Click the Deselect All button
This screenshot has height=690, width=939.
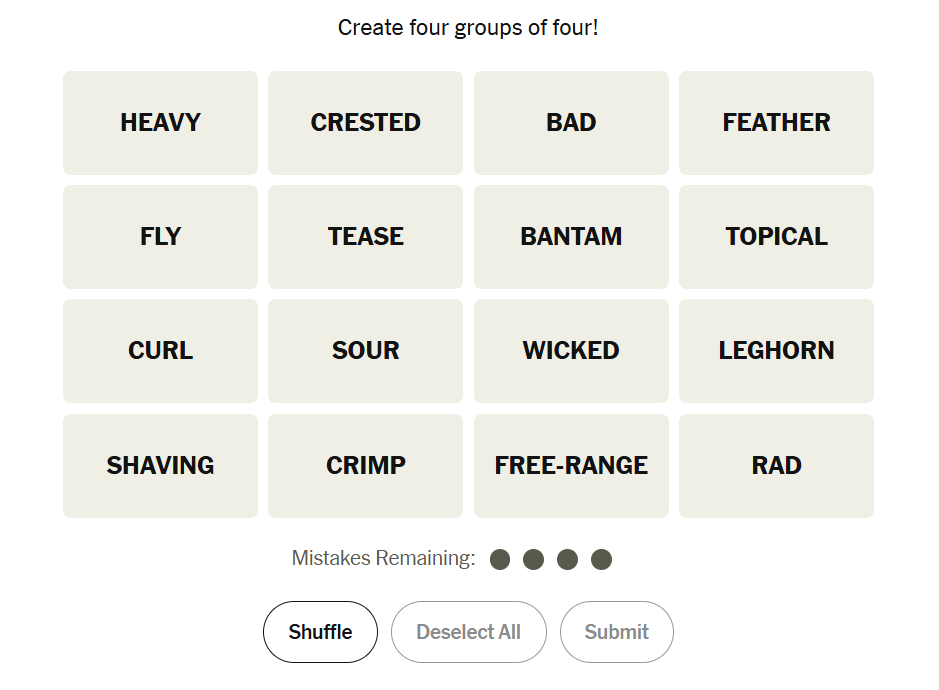coord(468,632)
